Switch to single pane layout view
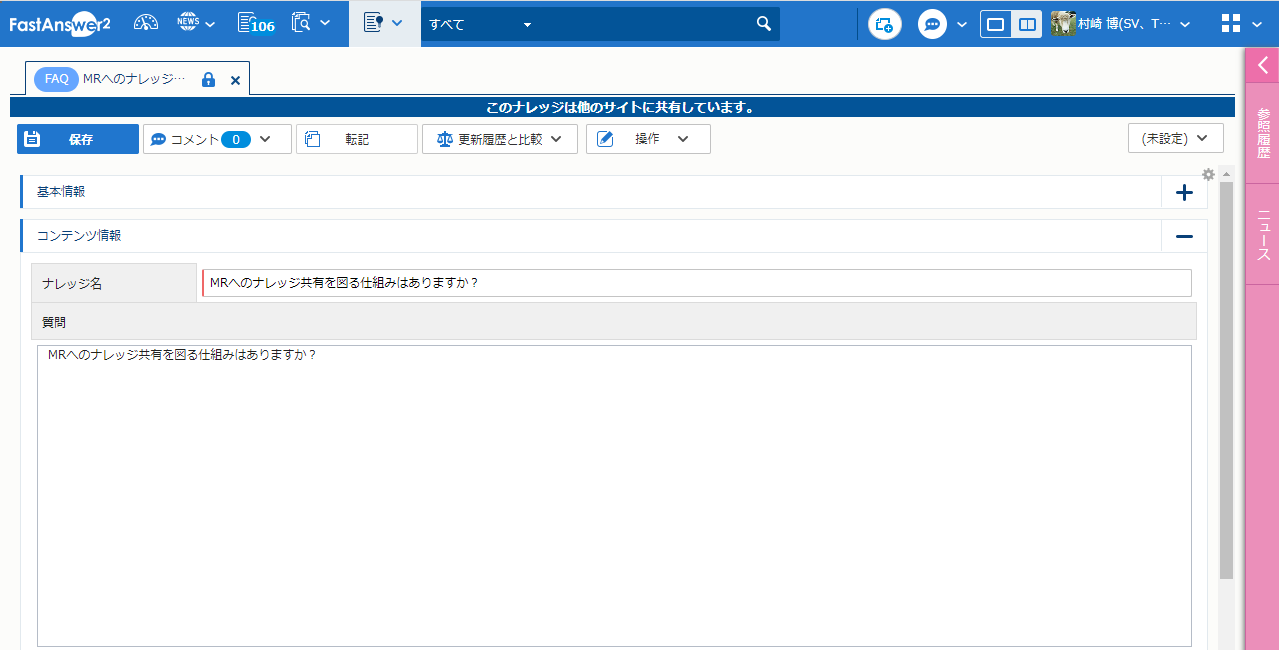The image size is (1279, 650). click(x=995, y=24)
